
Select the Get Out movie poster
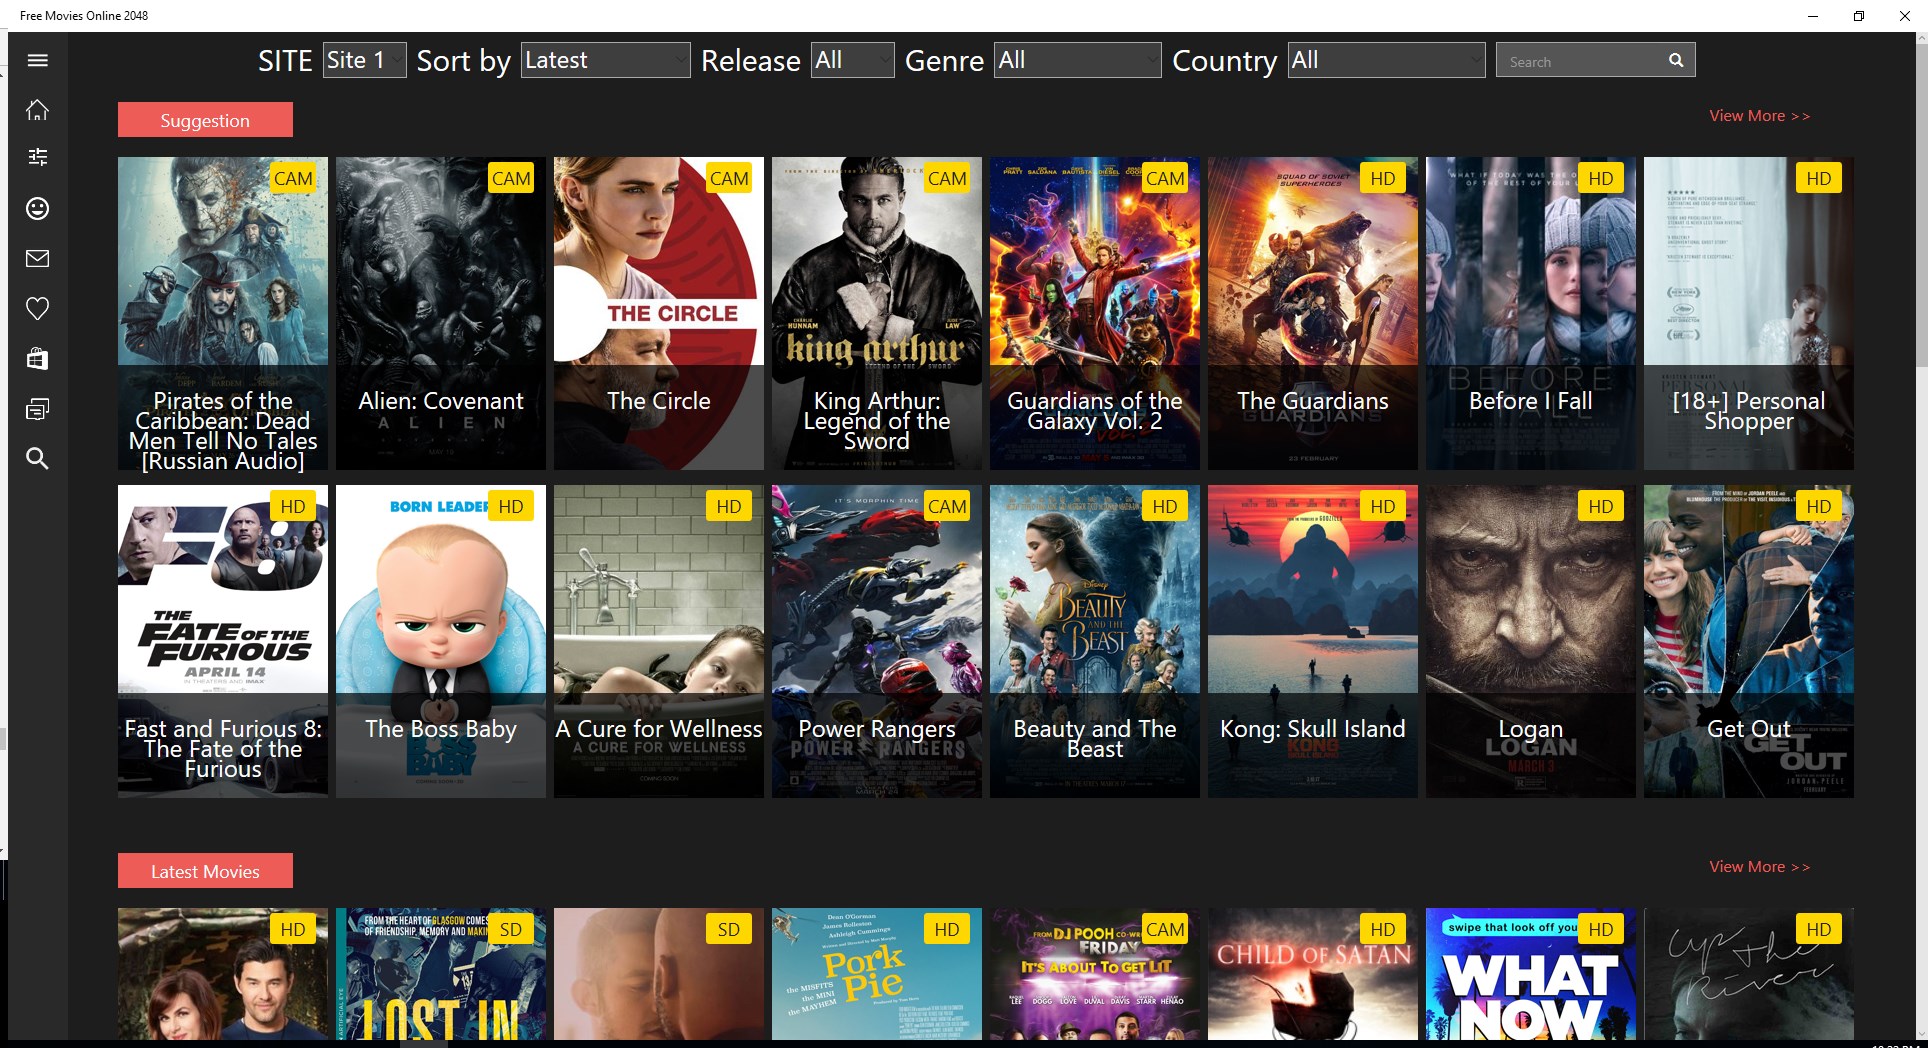pos(1749,641)
